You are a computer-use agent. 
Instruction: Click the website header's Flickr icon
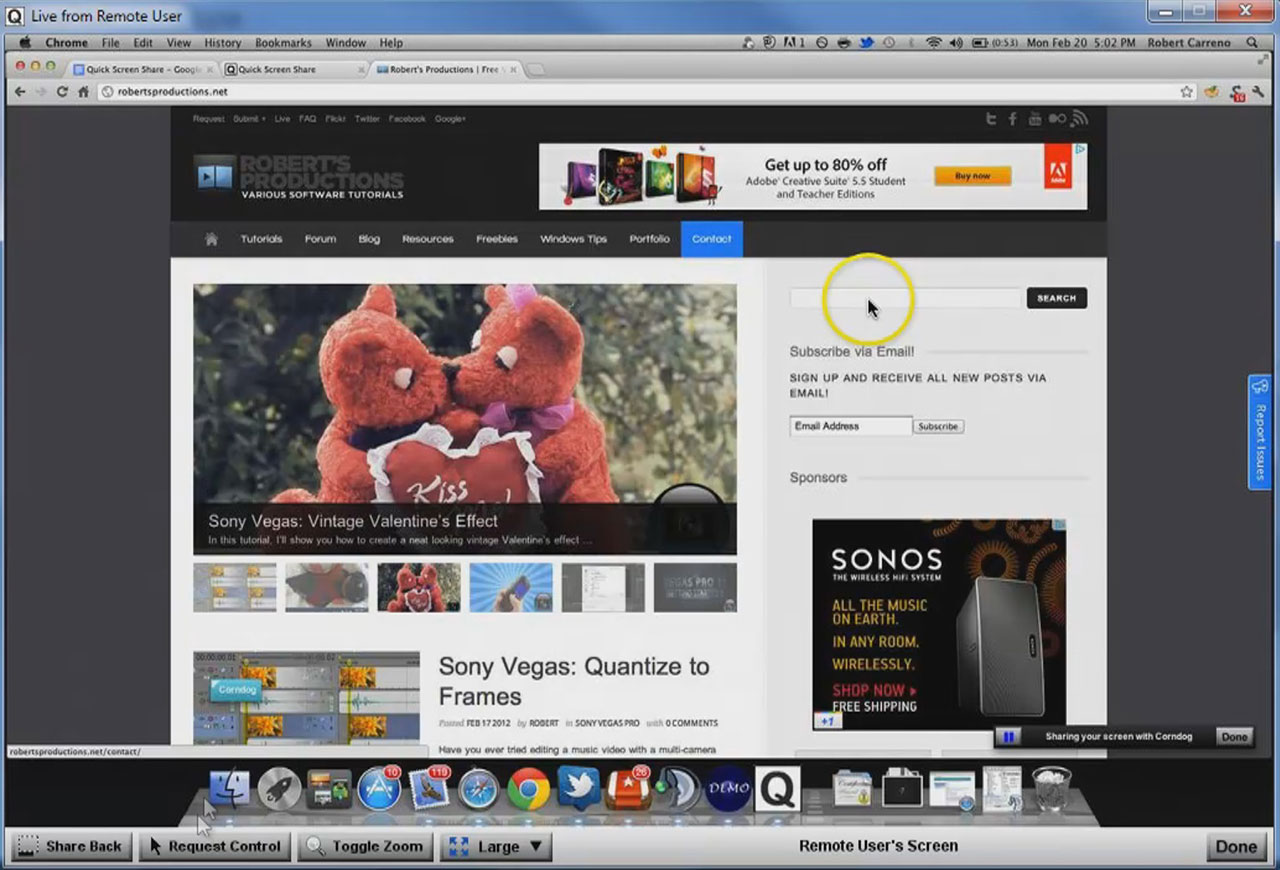1057,119
